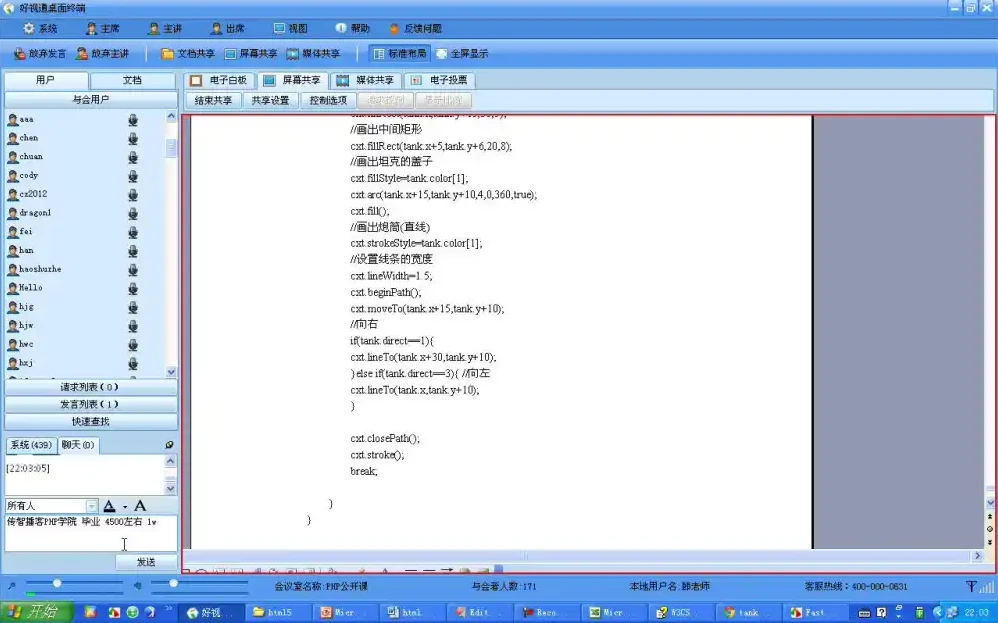This screenshot has height=623, width=998.
Task: Select the 媒体共享 media sharing toolbar icon
Action: point(314,53)
